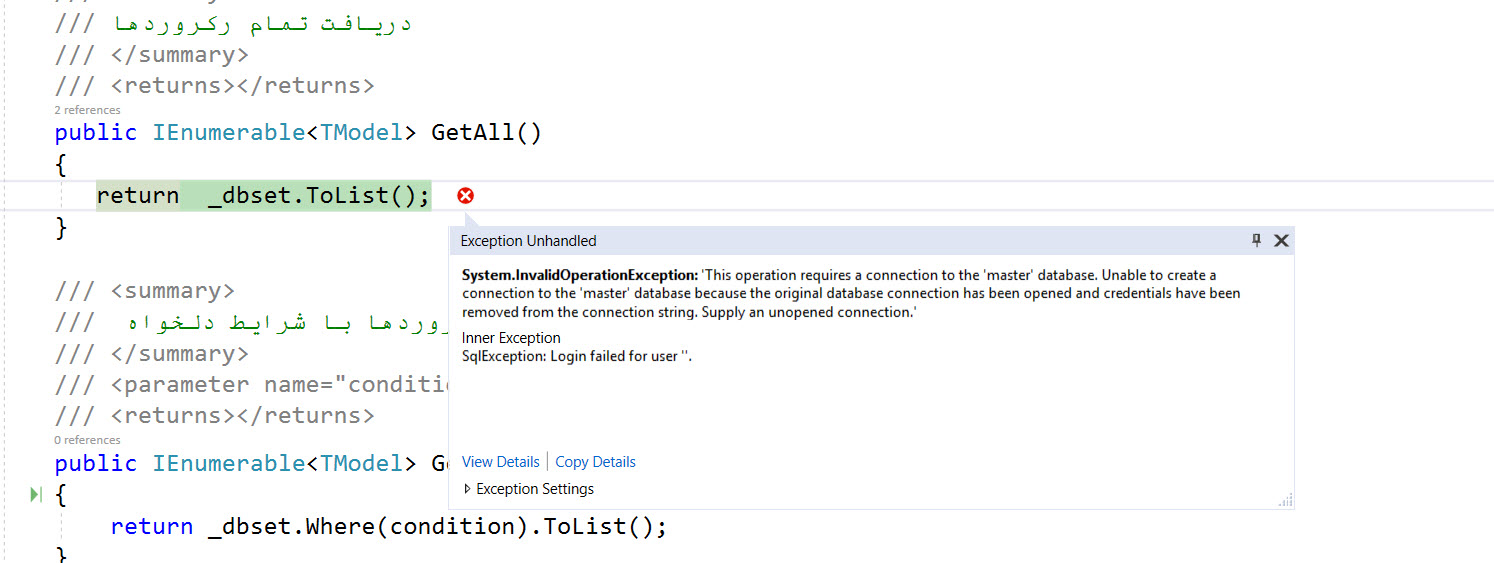Screen dimensions: 1494x563
Task: Close the Exception Unhandled popup
Action: (x=1281, y=240)
